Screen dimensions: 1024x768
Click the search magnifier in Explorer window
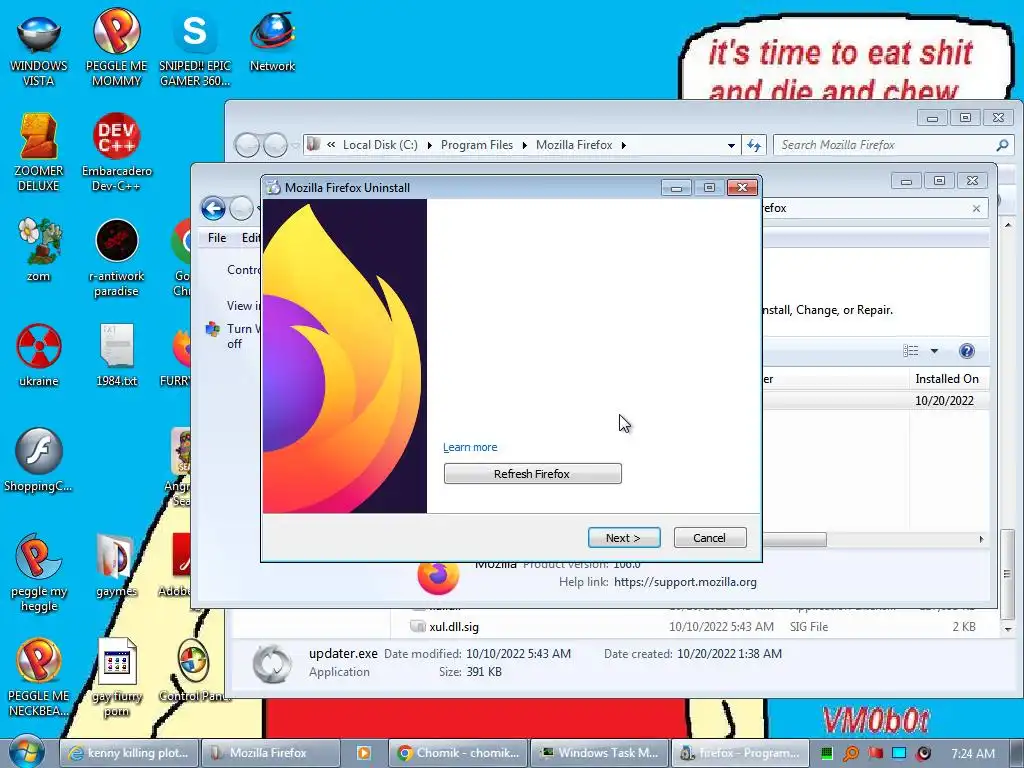coord(1002,145)
